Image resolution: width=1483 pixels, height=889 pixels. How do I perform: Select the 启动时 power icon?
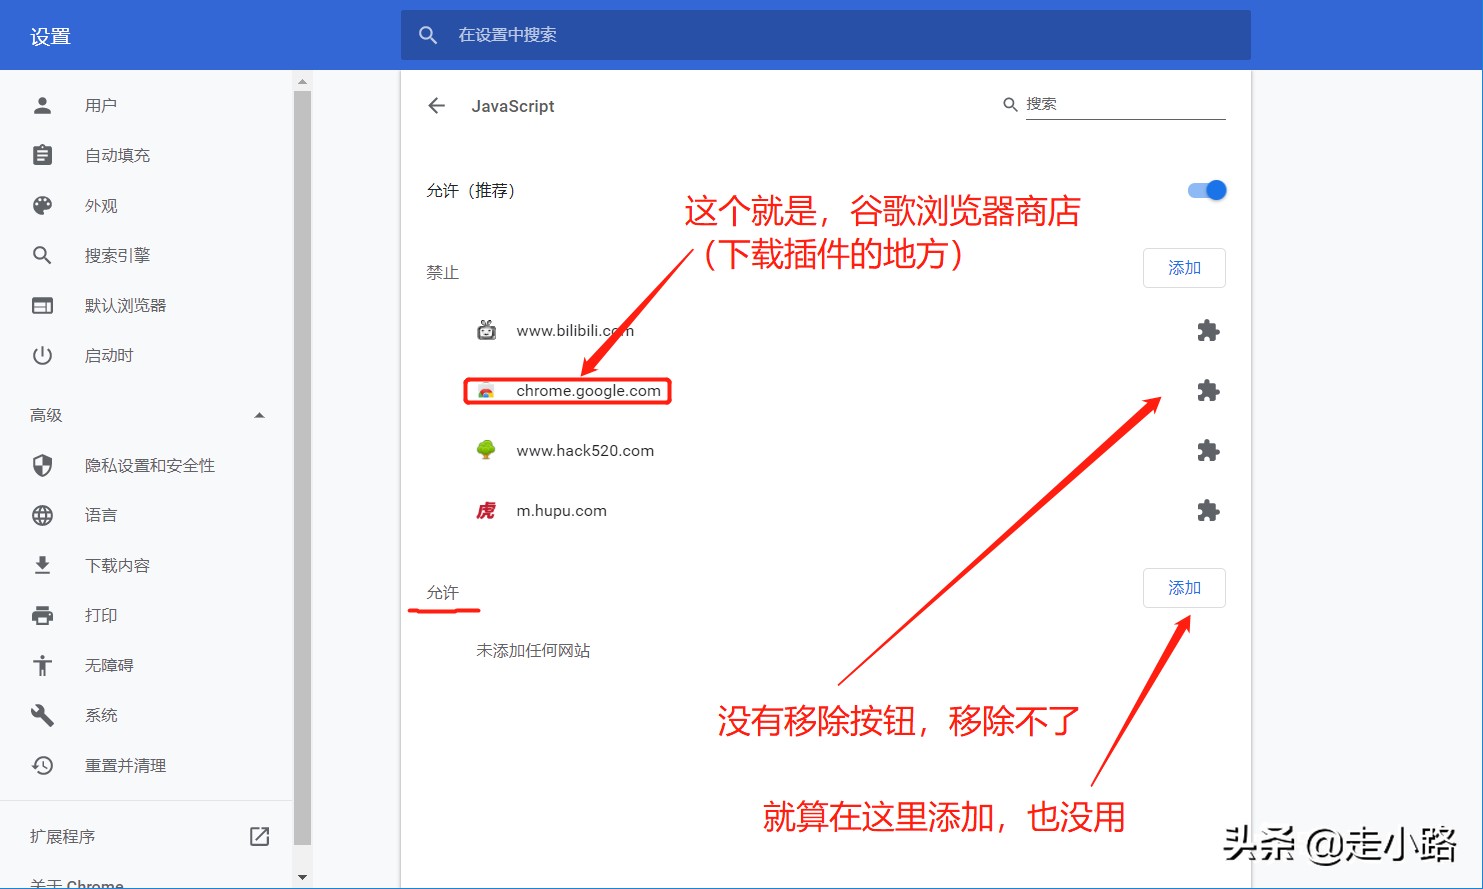(x=41, y=355)
